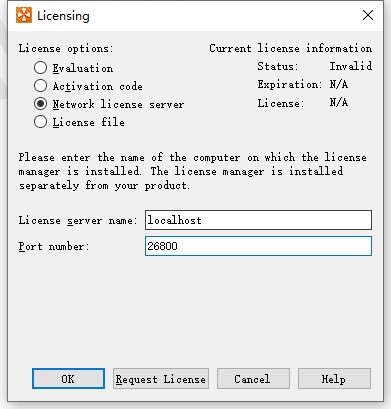391x409 pixels.
Task: Select Network license server option
Action: click(40, 104)
